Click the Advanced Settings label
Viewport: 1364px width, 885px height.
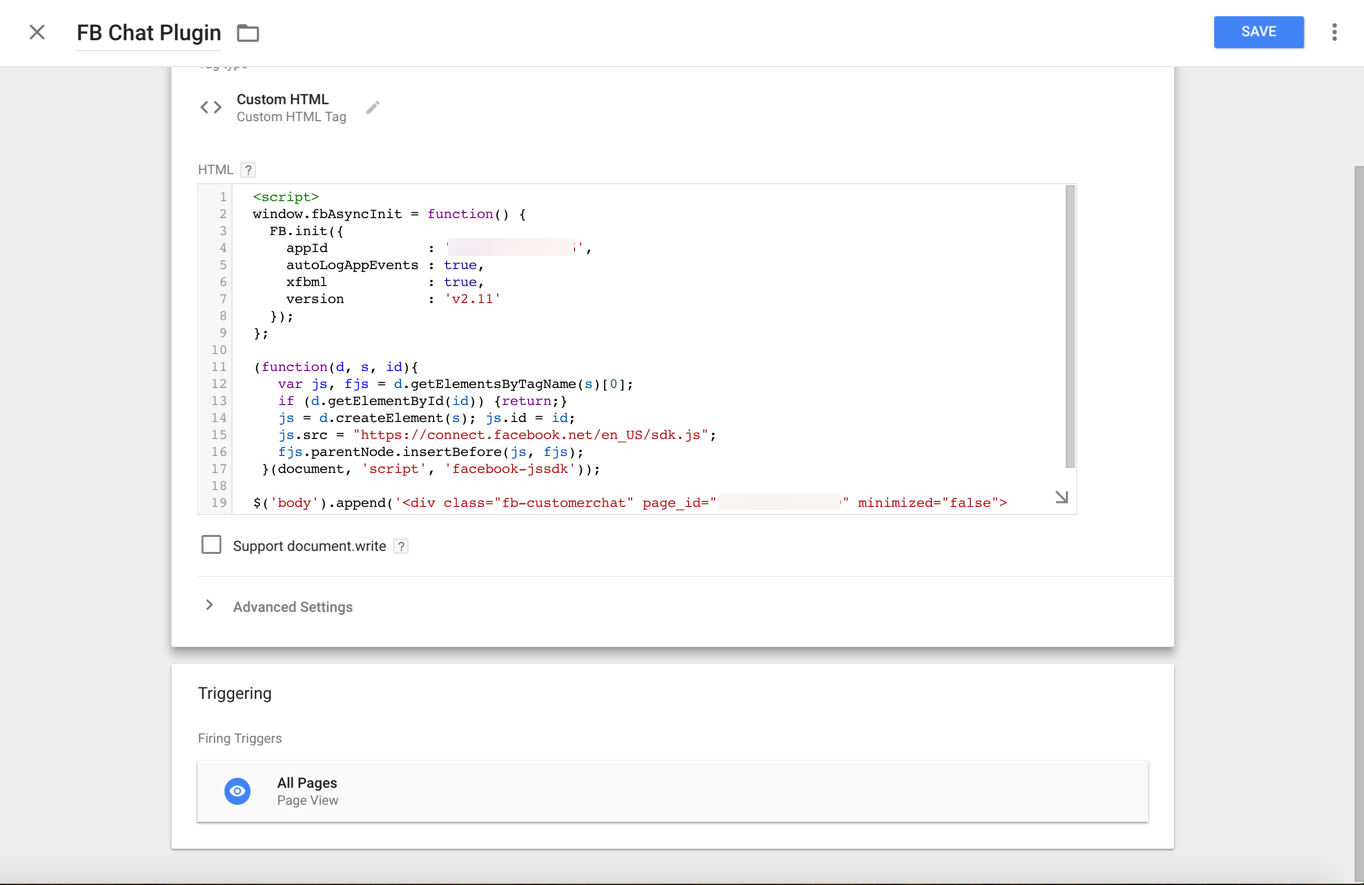(x=293, y=607)
